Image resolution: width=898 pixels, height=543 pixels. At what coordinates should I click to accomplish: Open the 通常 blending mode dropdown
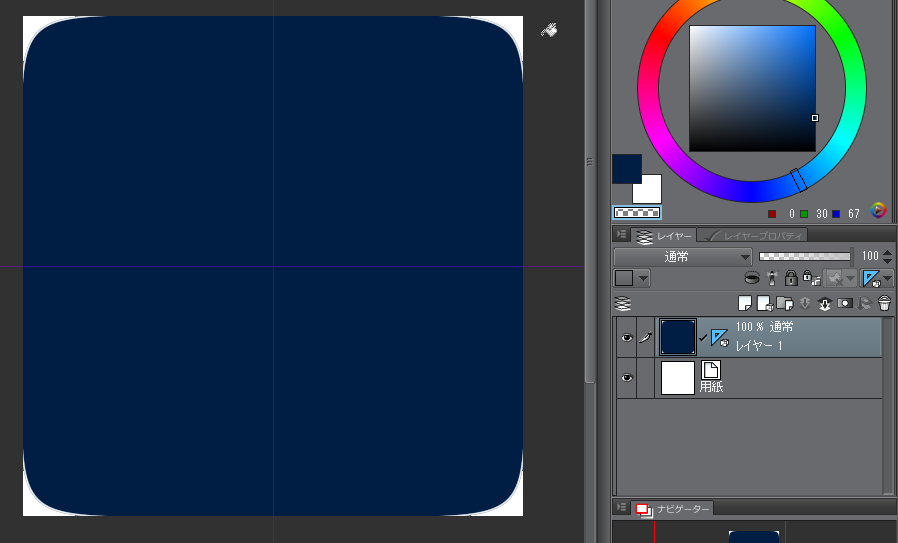click(x=682, y=257)
